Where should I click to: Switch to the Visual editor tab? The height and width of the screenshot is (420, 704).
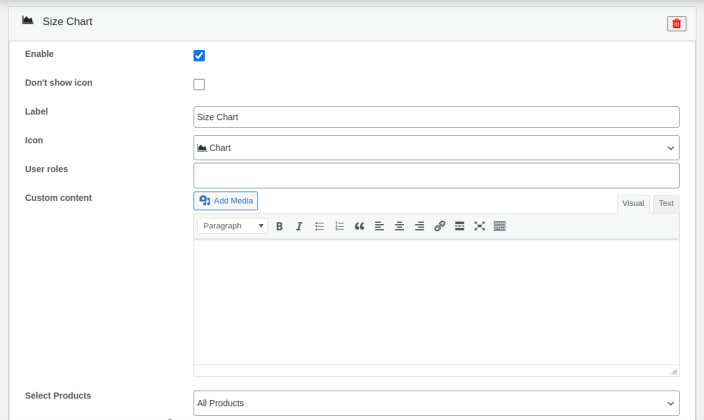(x=633, y=203)
